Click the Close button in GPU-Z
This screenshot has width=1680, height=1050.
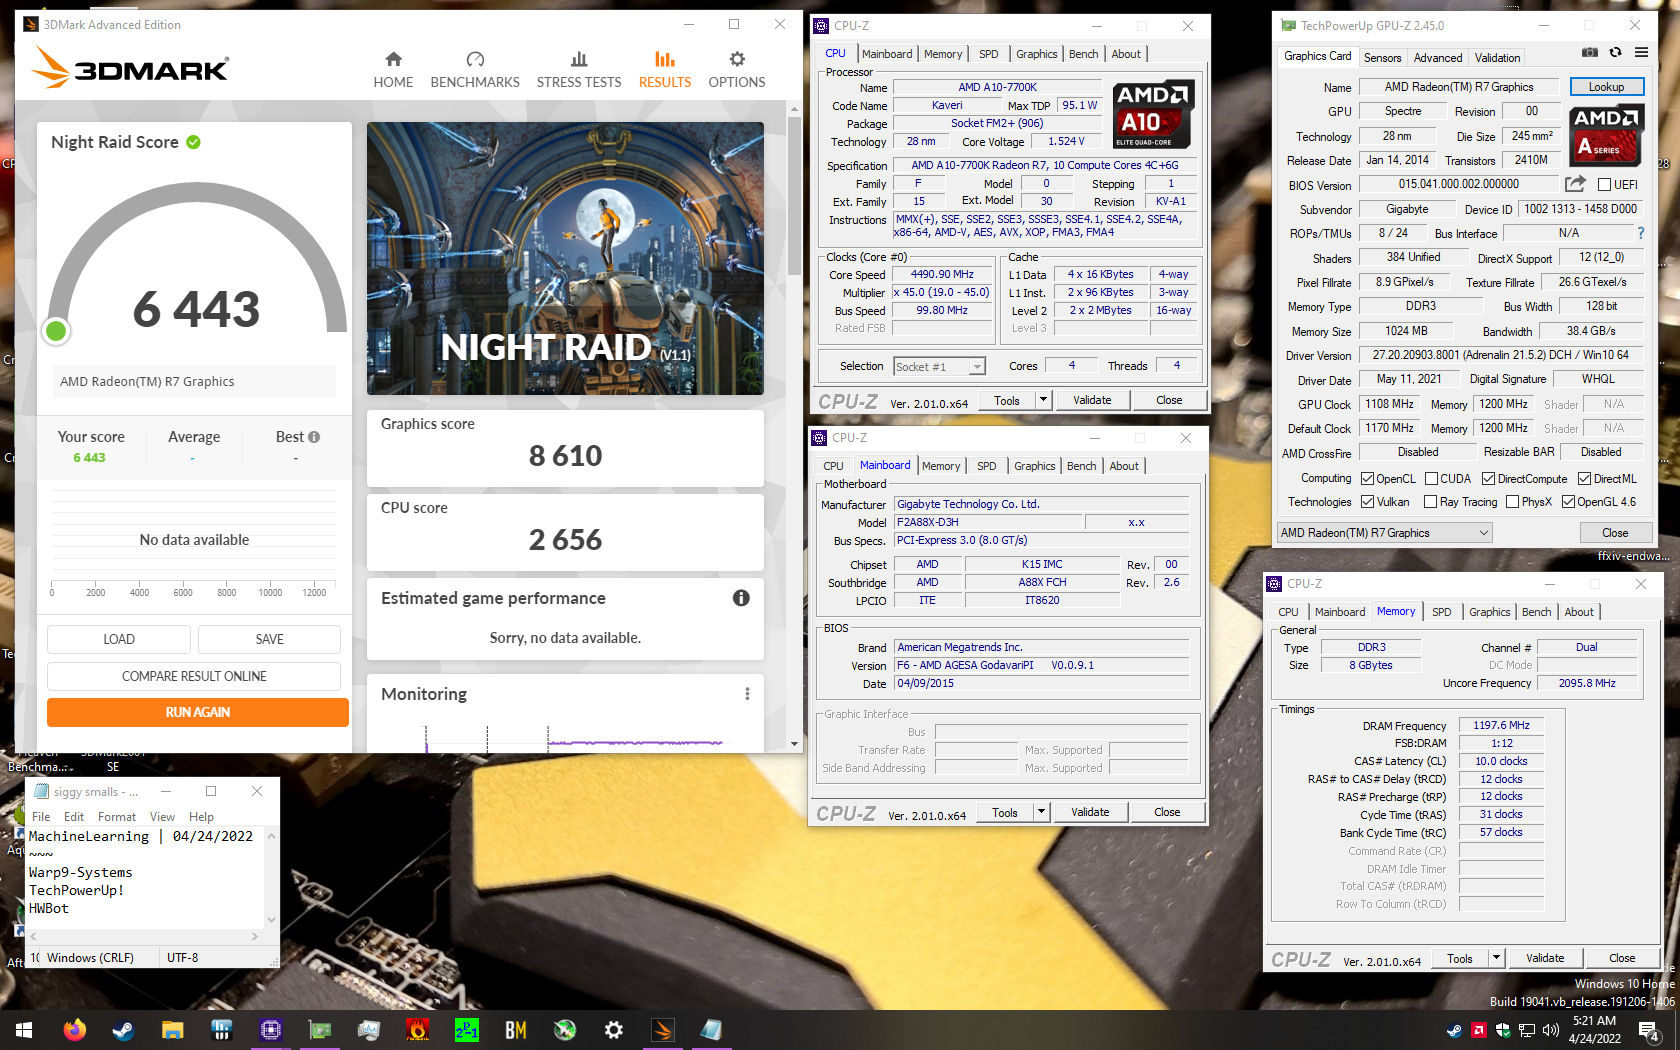click(1615, 533)
